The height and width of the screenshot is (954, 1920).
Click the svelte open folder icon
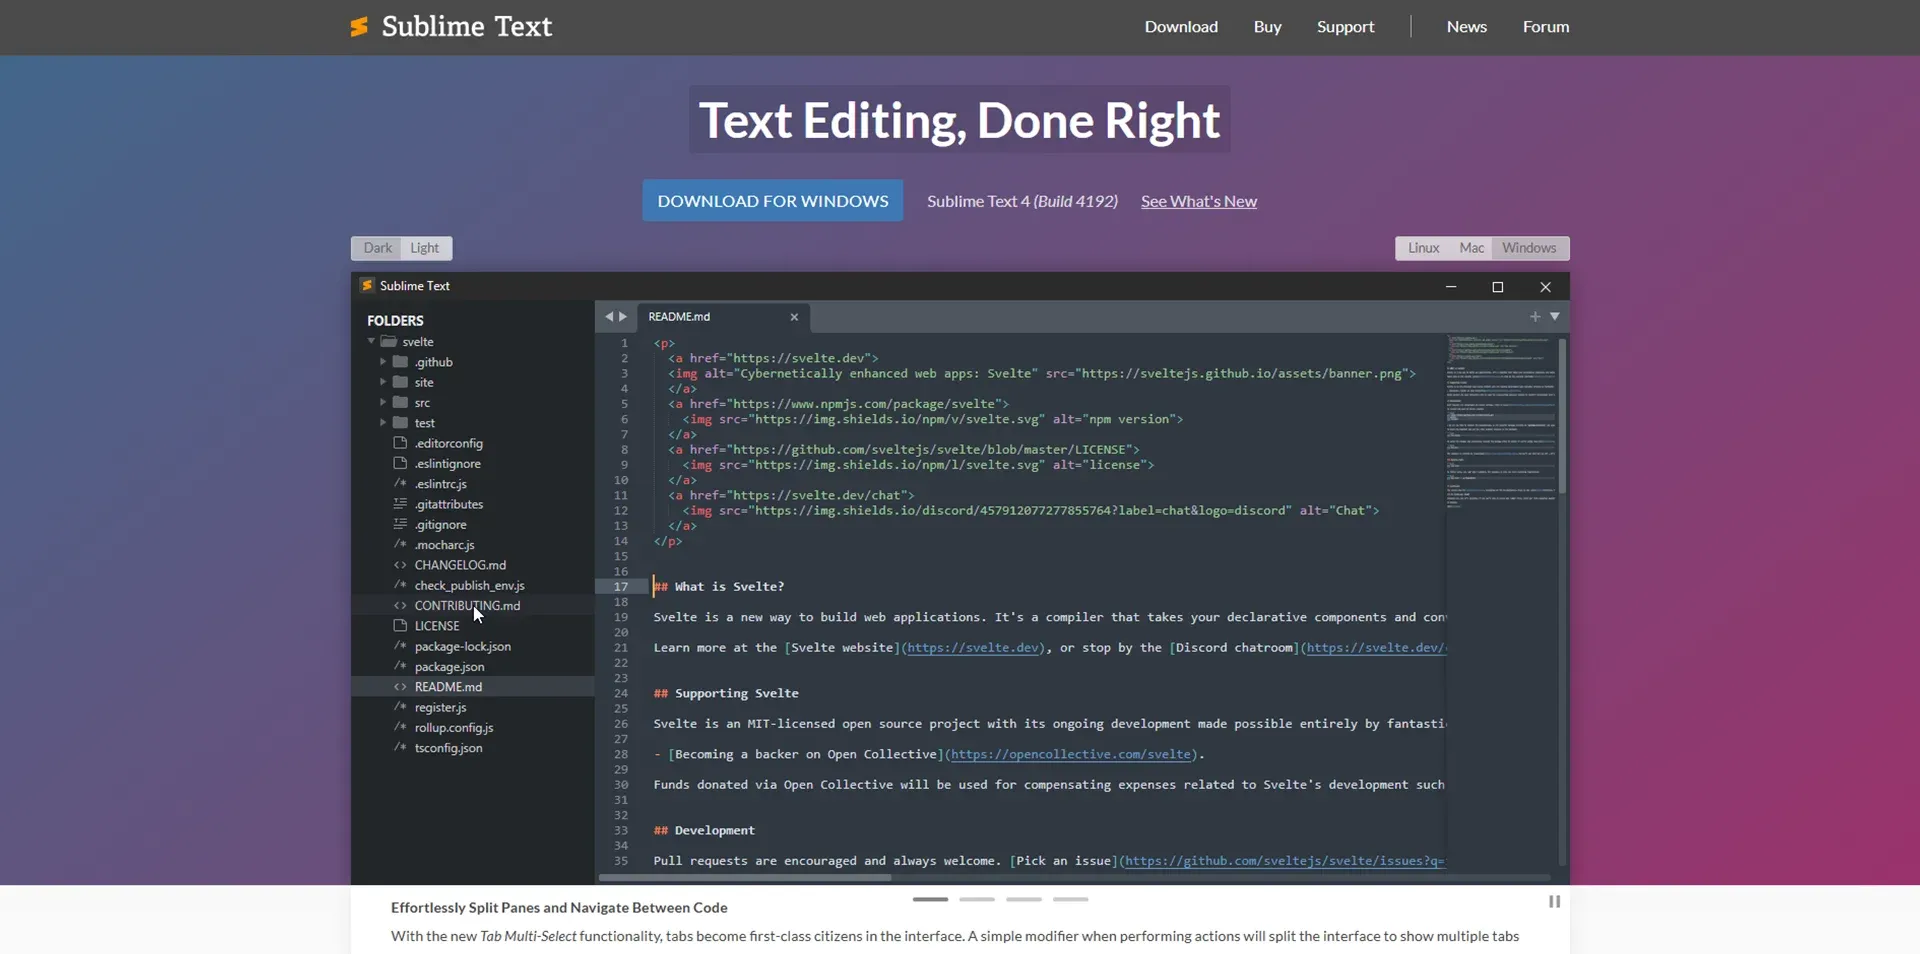(389, 342)
